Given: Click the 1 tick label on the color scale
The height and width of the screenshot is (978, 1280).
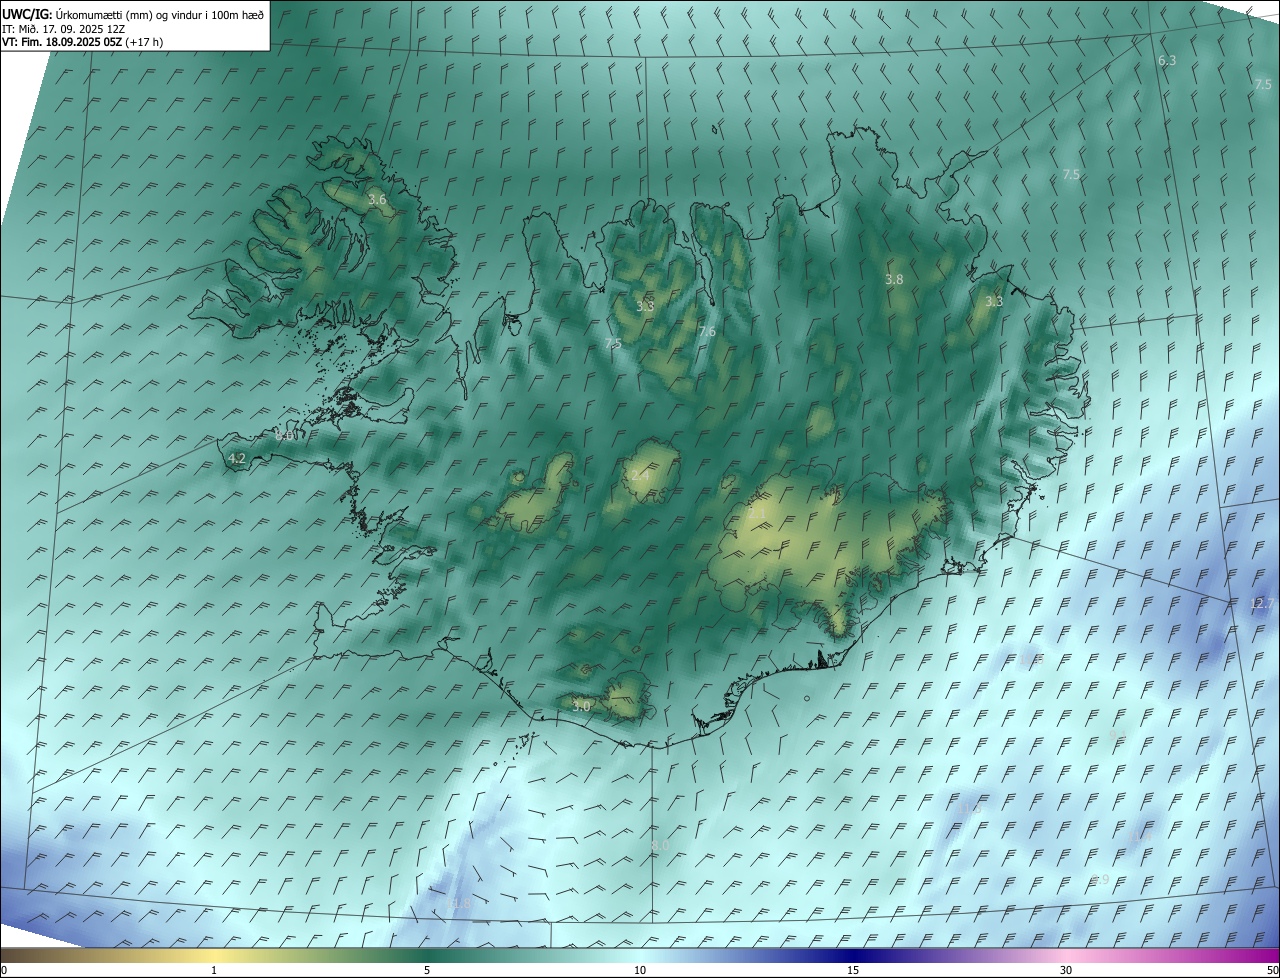Looking at the screenshot, I should [x=214, y=970].
